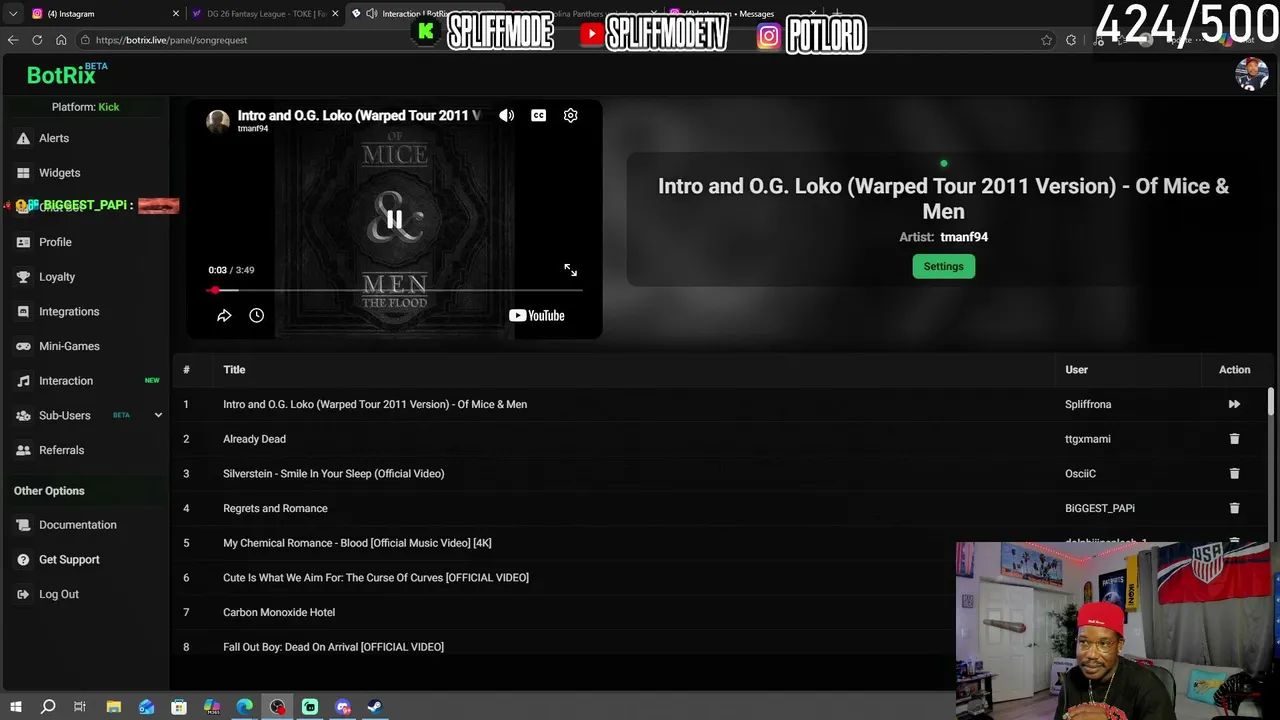Viewport: 1280px width, 720px height.
Task: Open the video on YouTube logo
Action: [x=537, y=315]
